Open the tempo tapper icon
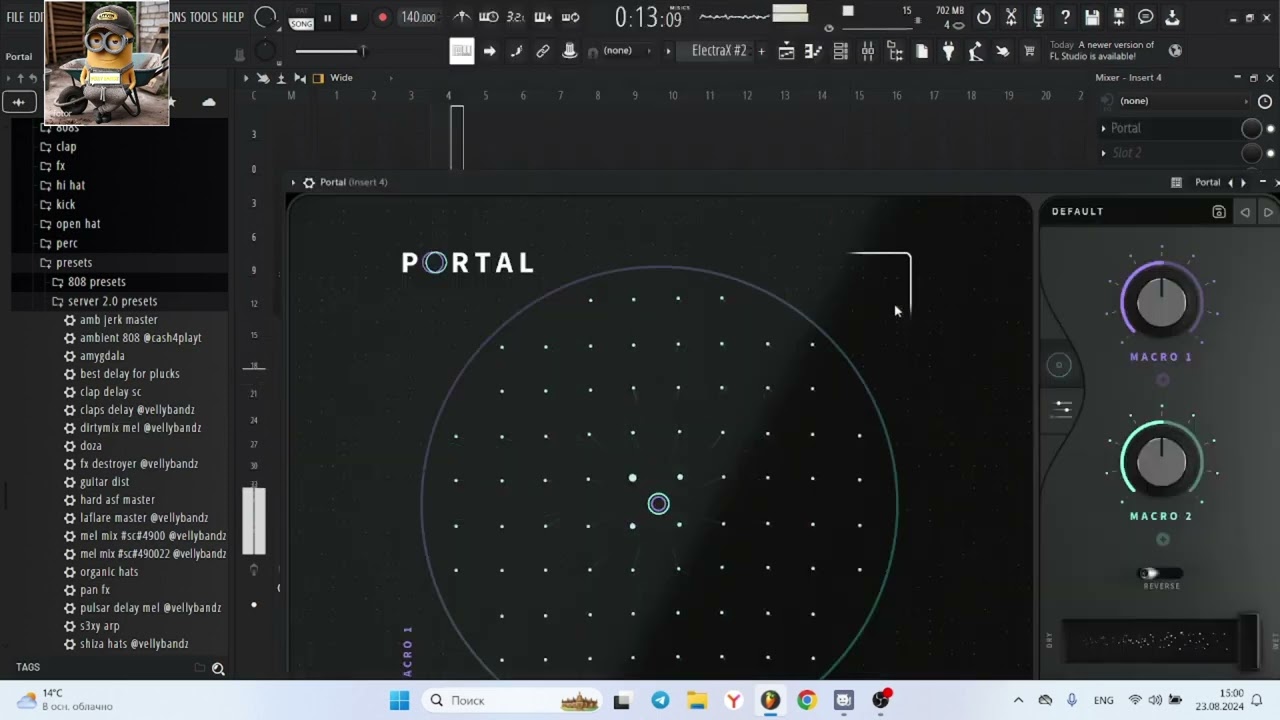This screenshot has width=1280, height=720. tap(975, 51)
